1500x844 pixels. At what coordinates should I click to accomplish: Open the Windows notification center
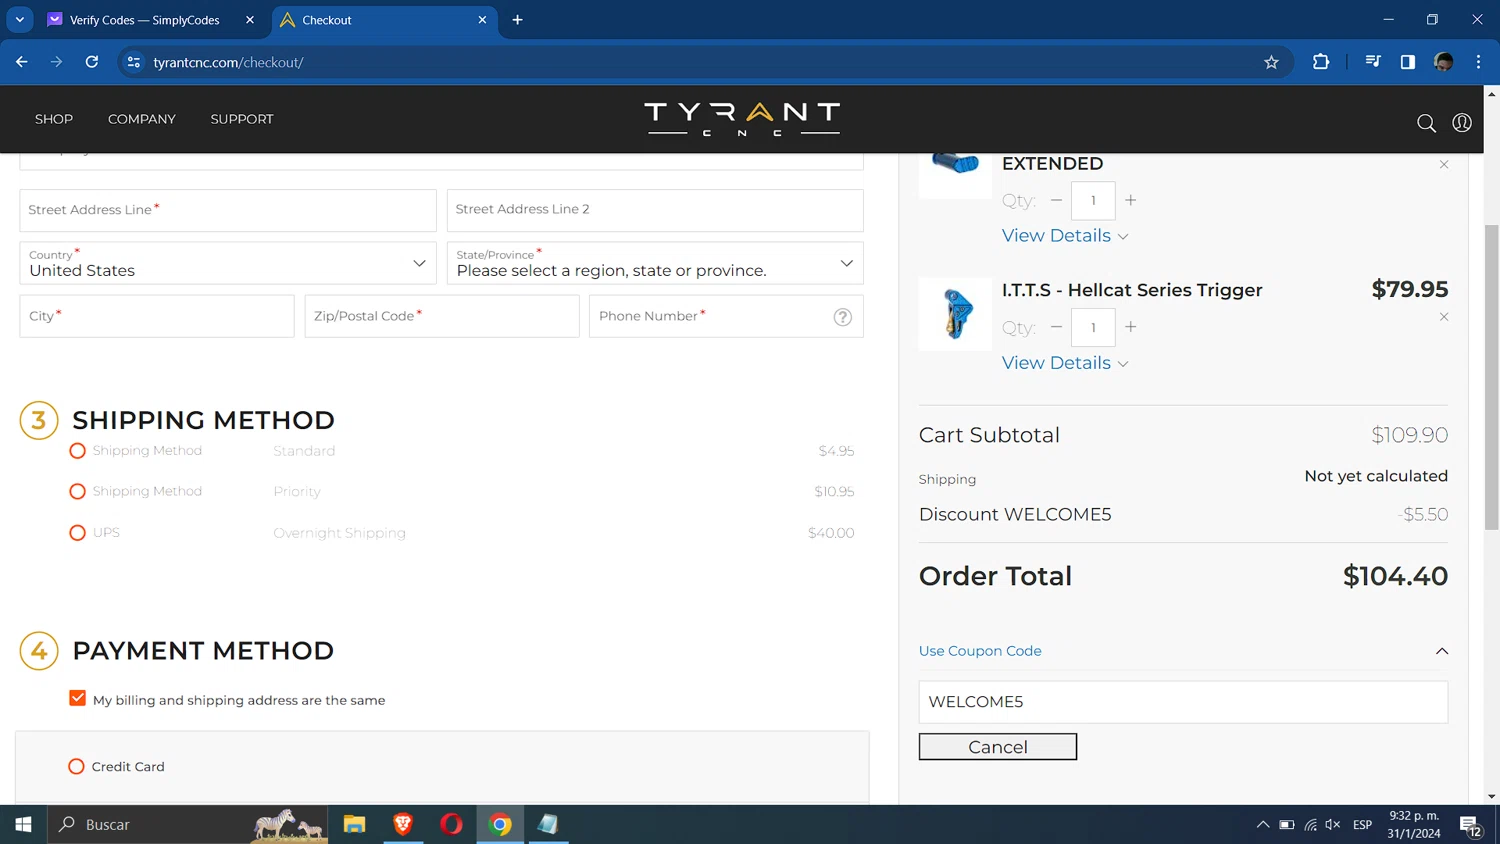coord(1470,826)
